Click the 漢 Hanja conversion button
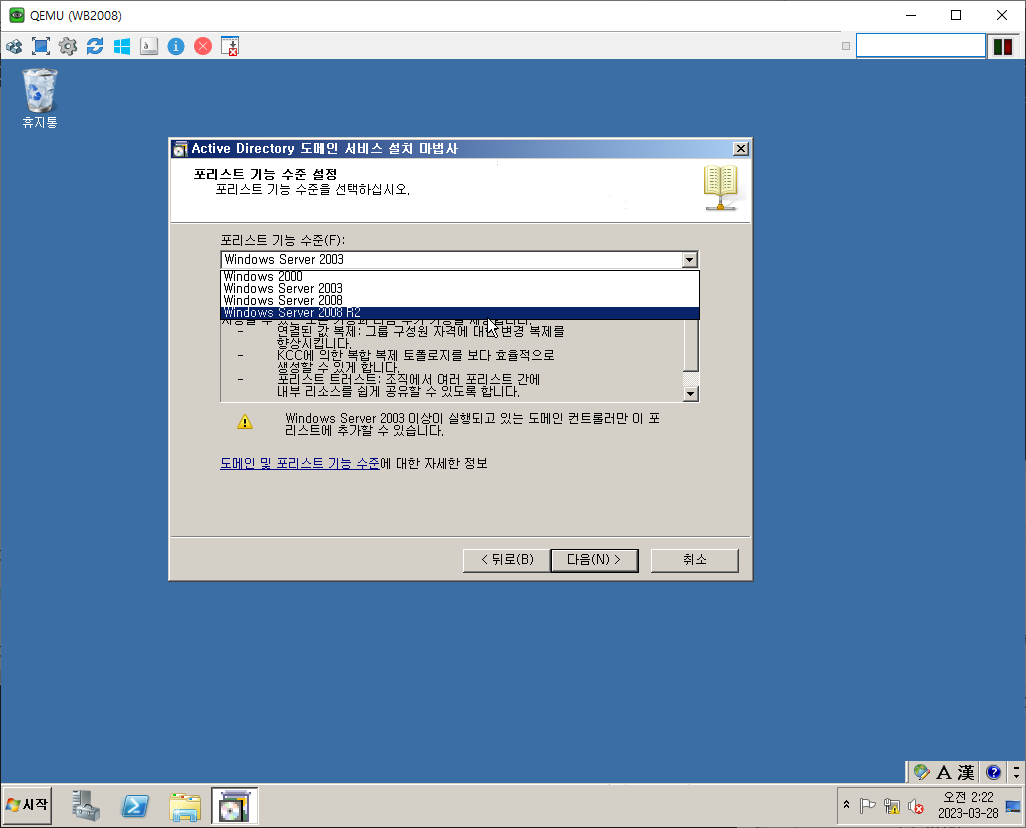 966,772
